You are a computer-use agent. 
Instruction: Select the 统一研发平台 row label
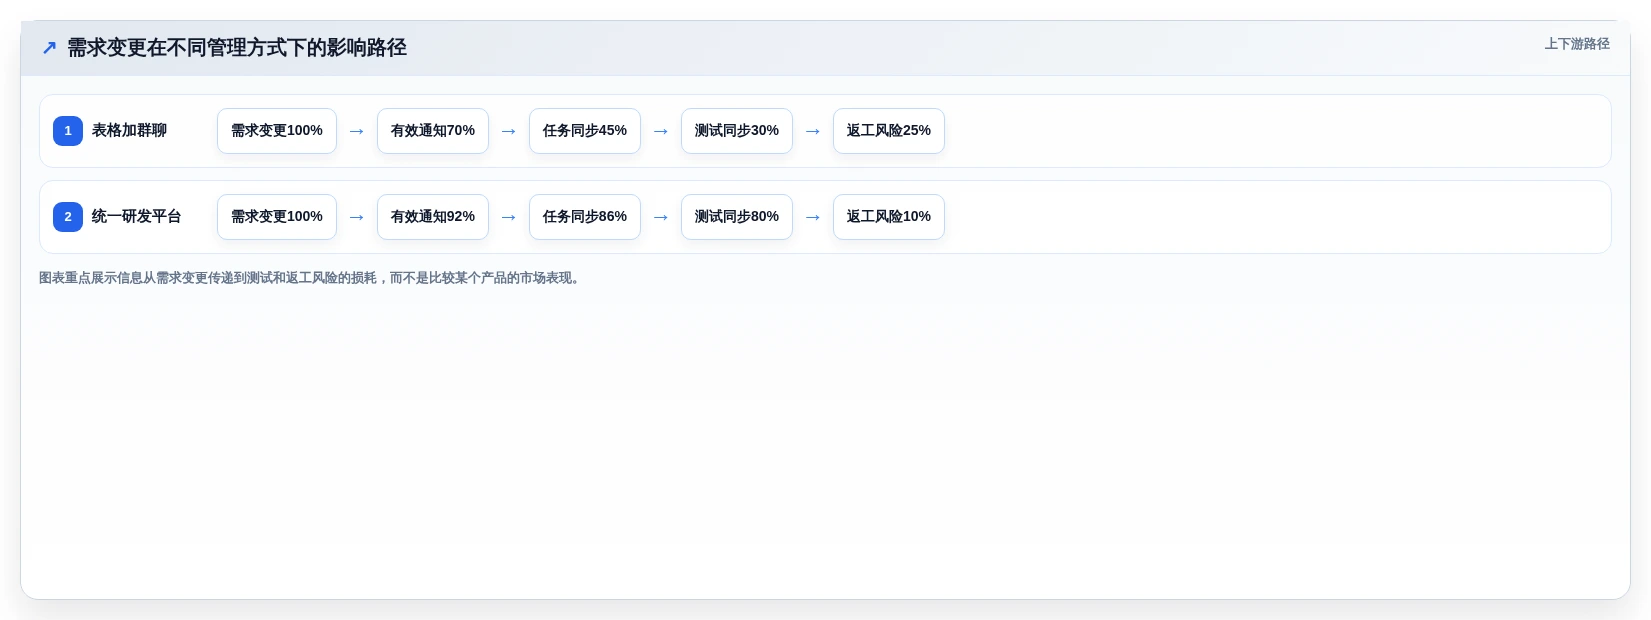pos(137,217)
